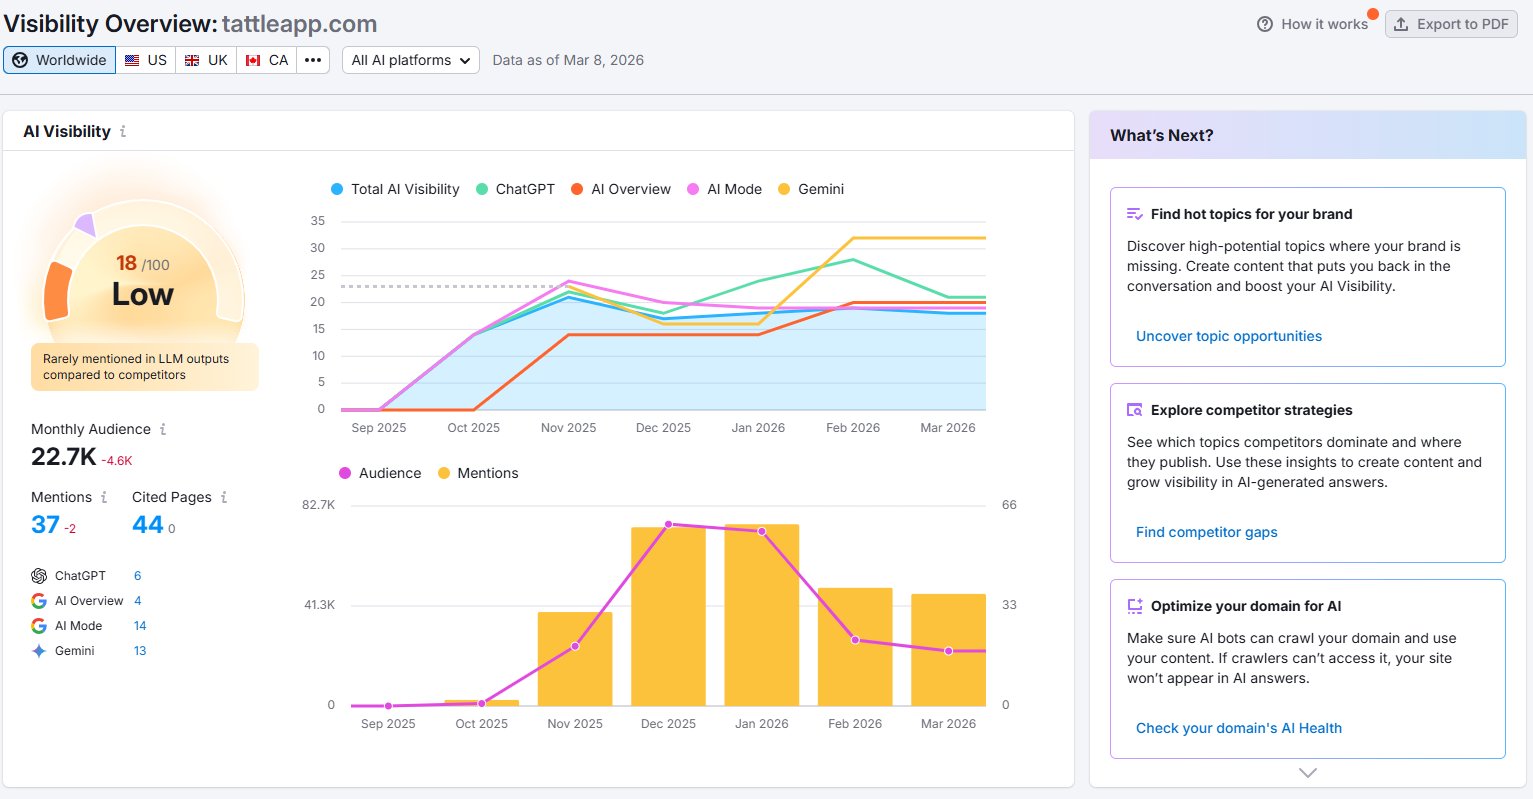Click the tattleapp.com domain in title
The height and width of the screenshot is (799, 1533).
(299, 23)
